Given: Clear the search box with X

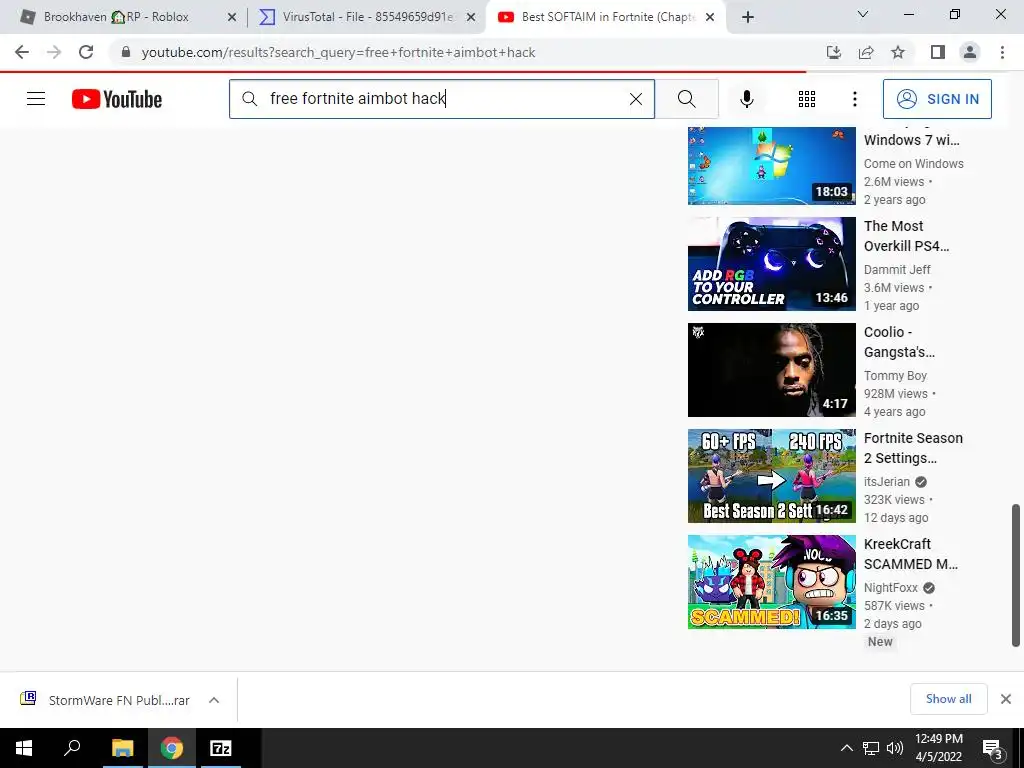Looking at the screenshot, I should pos(635,99).
